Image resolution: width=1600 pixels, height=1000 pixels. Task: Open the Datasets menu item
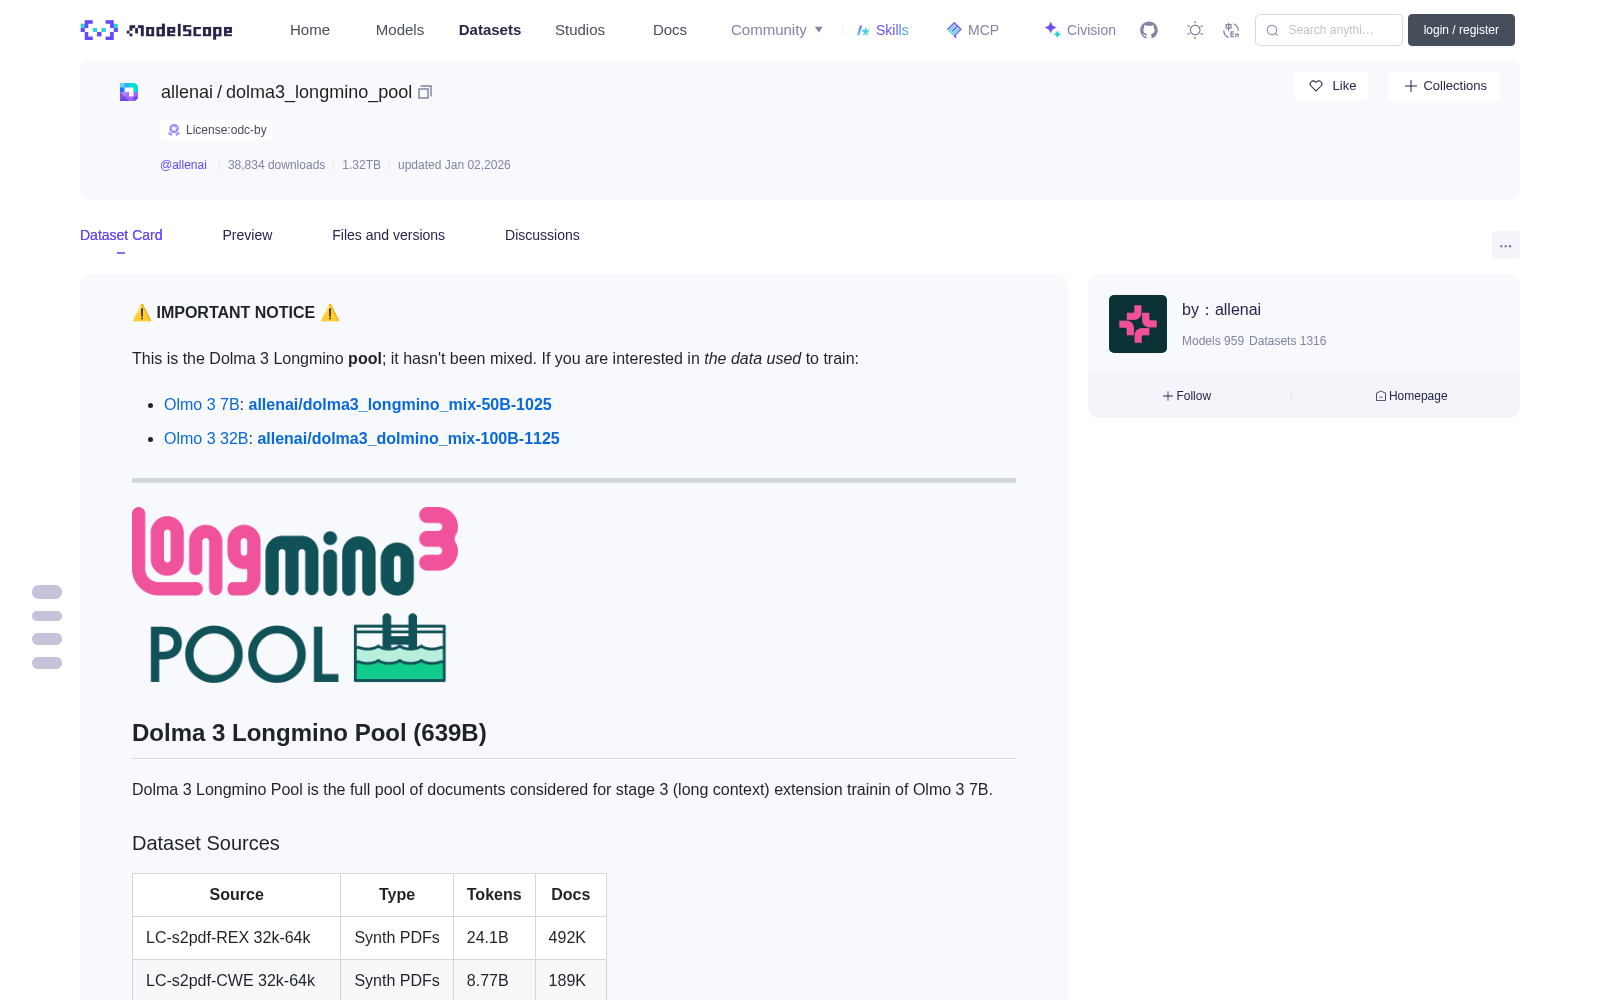[490, 30]
